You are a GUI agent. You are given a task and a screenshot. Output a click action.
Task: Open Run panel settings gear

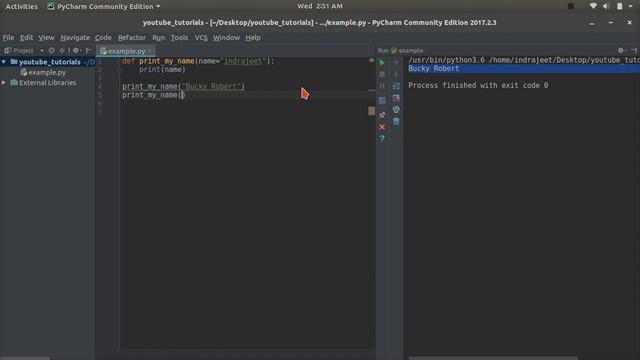point(621,51)
